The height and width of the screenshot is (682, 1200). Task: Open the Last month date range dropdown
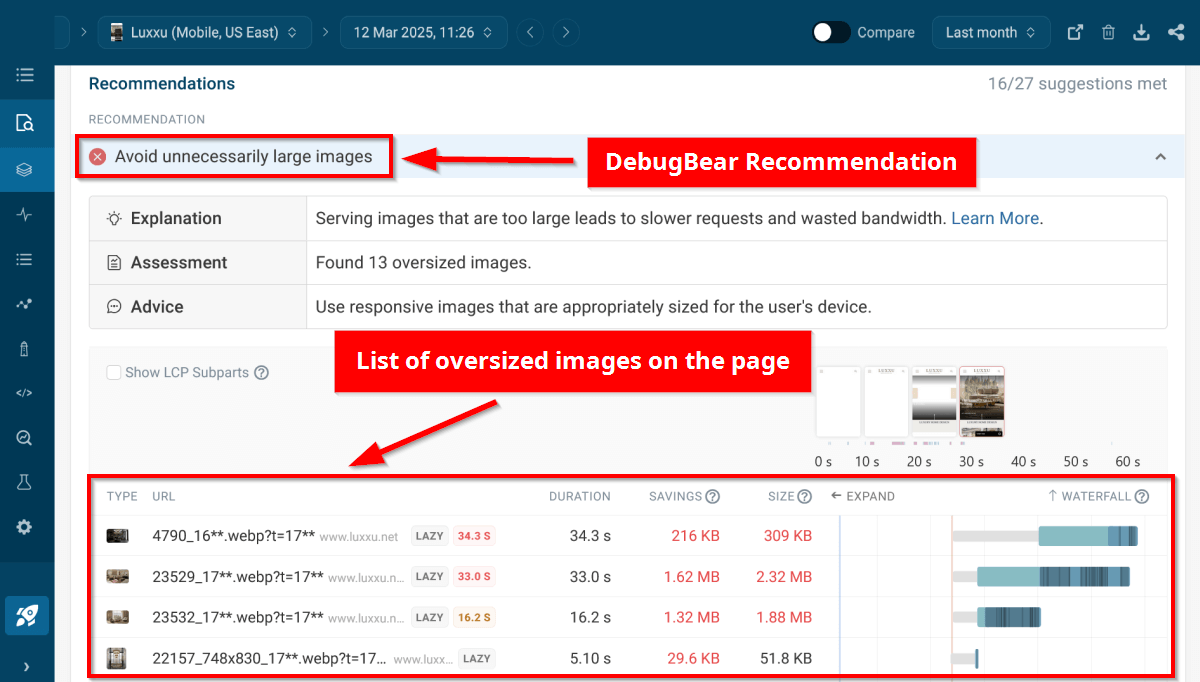click(x=991, y=32)
